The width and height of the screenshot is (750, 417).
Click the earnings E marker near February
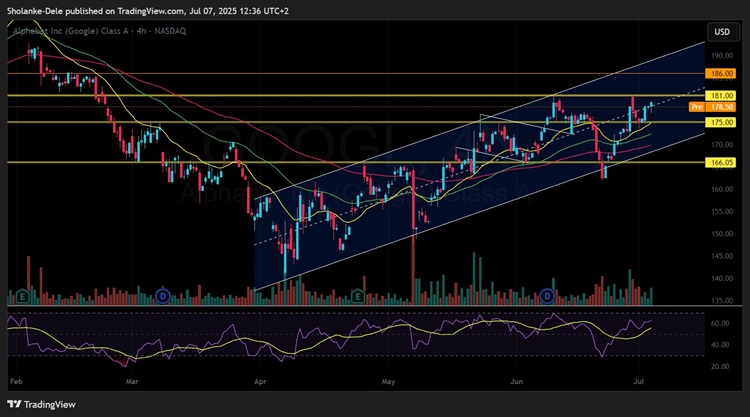[x=22, y=296]
